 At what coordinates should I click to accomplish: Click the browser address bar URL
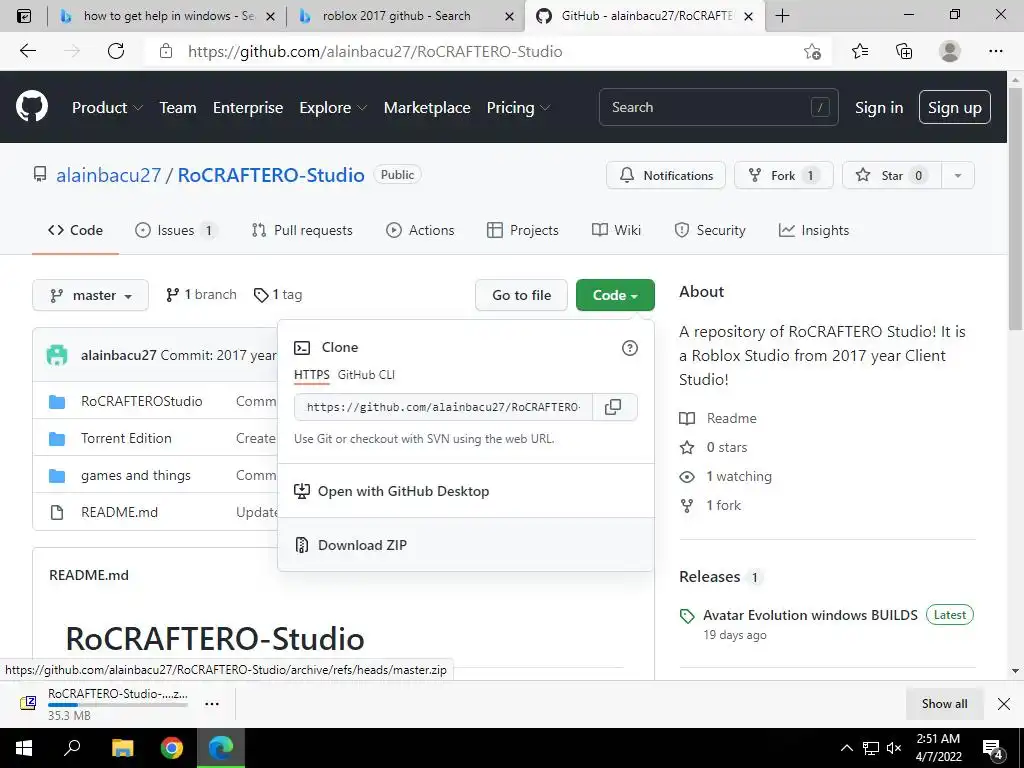pyautogui.click(x=375, y=52)
